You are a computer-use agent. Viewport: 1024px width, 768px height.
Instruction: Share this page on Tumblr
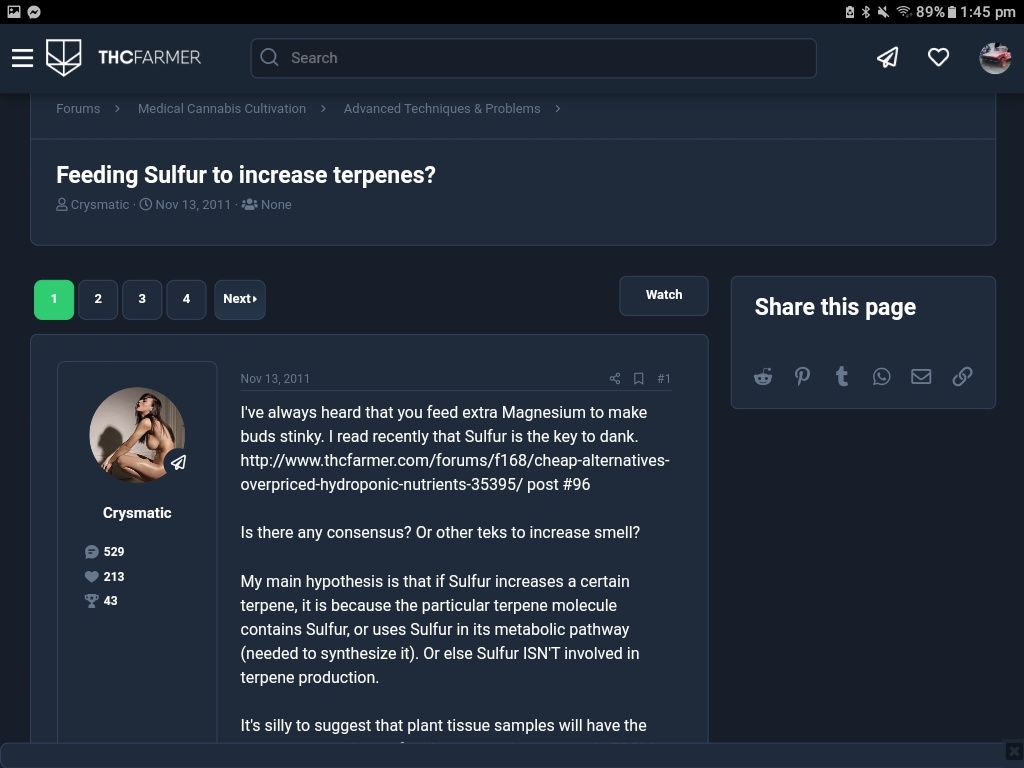click(842, 376)
